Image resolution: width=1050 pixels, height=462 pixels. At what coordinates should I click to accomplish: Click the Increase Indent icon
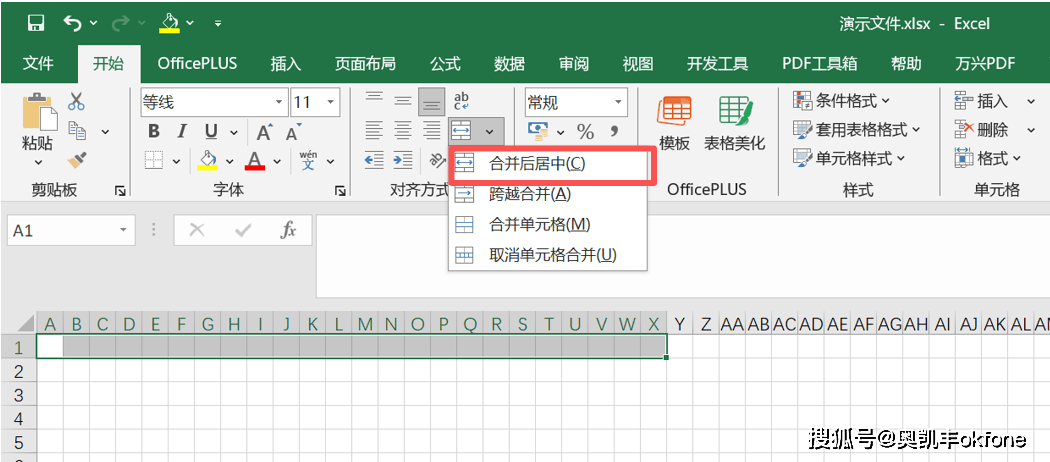click(403, 160)
